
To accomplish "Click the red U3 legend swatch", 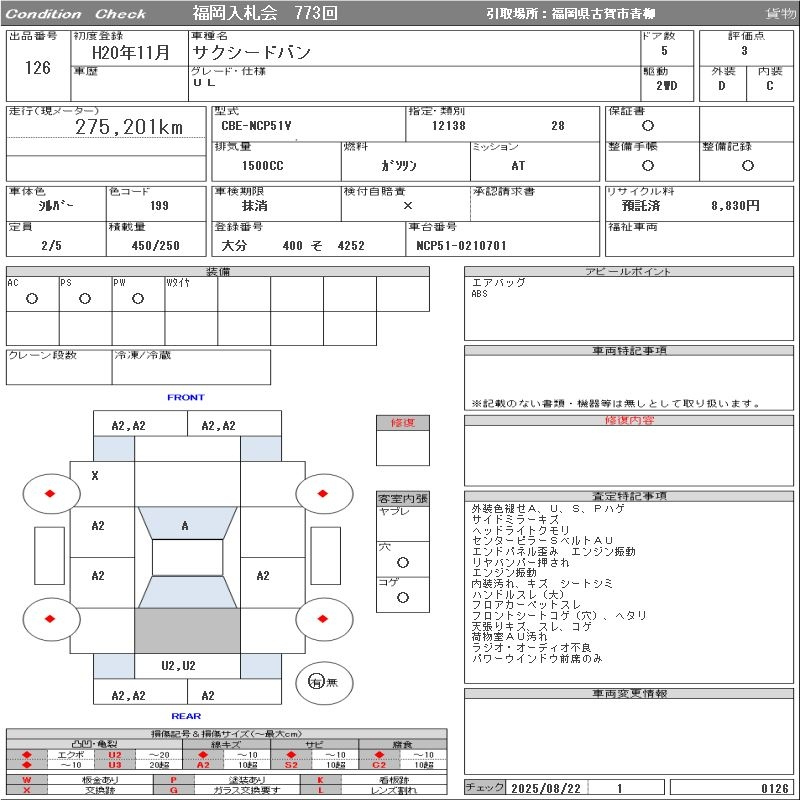I will point(115,765).
